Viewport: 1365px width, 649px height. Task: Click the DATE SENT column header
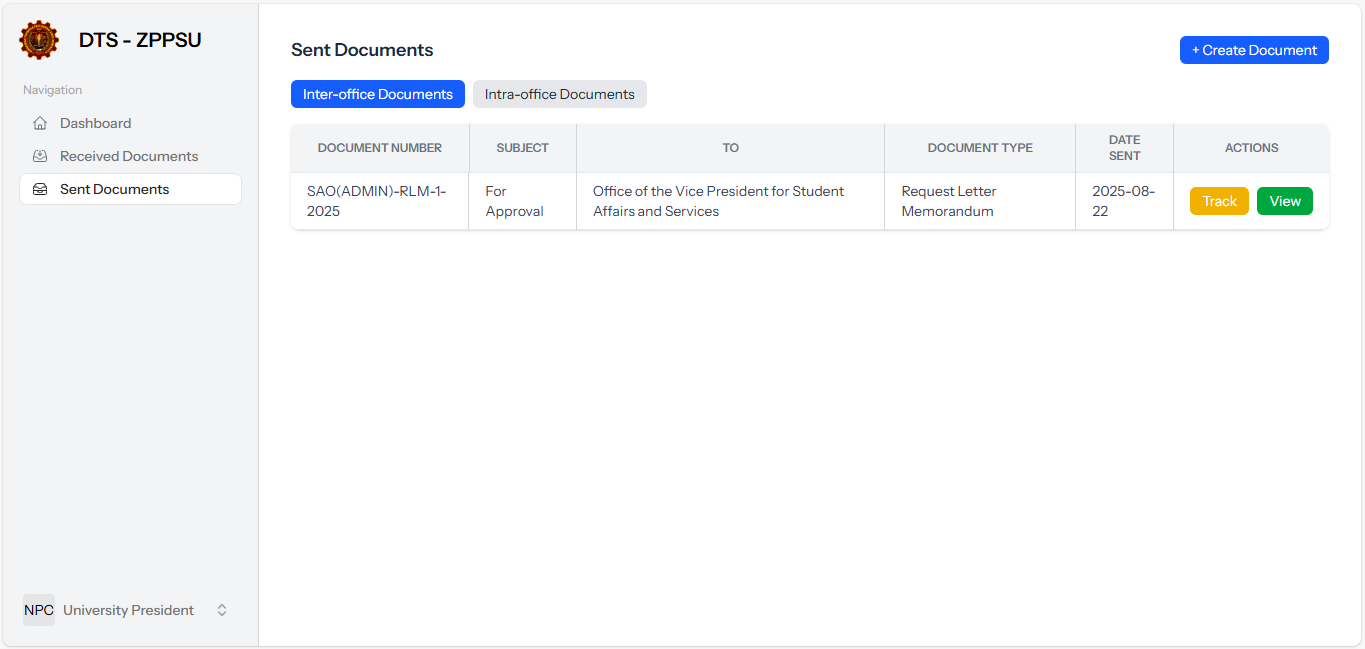1124,147
